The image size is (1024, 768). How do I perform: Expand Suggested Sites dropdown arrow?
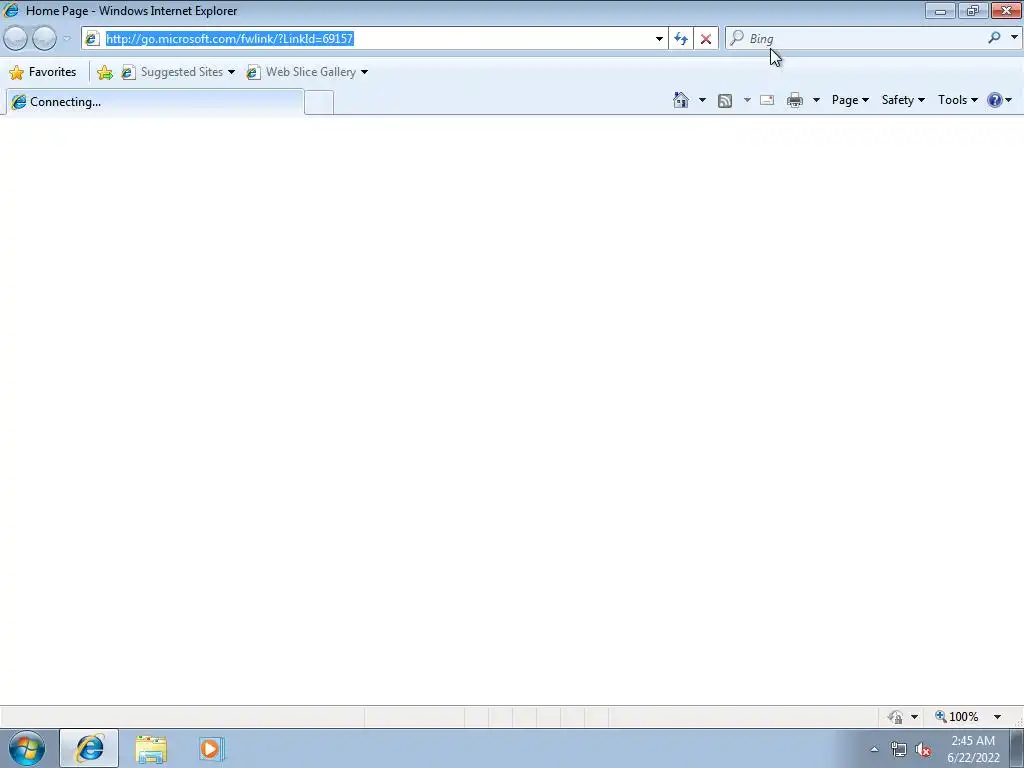pos(231,72)
